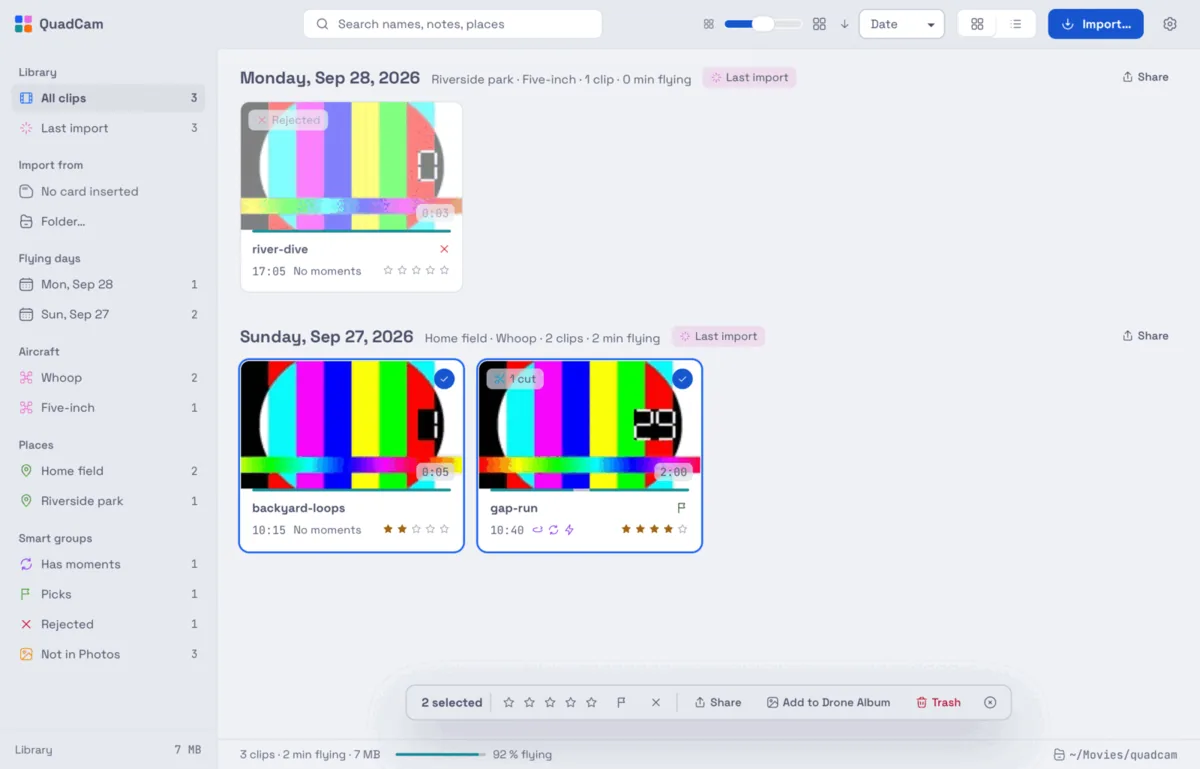Click the lightning moment icon on gap-run
Screen dimensions: 1200x769
coord(569,530)
